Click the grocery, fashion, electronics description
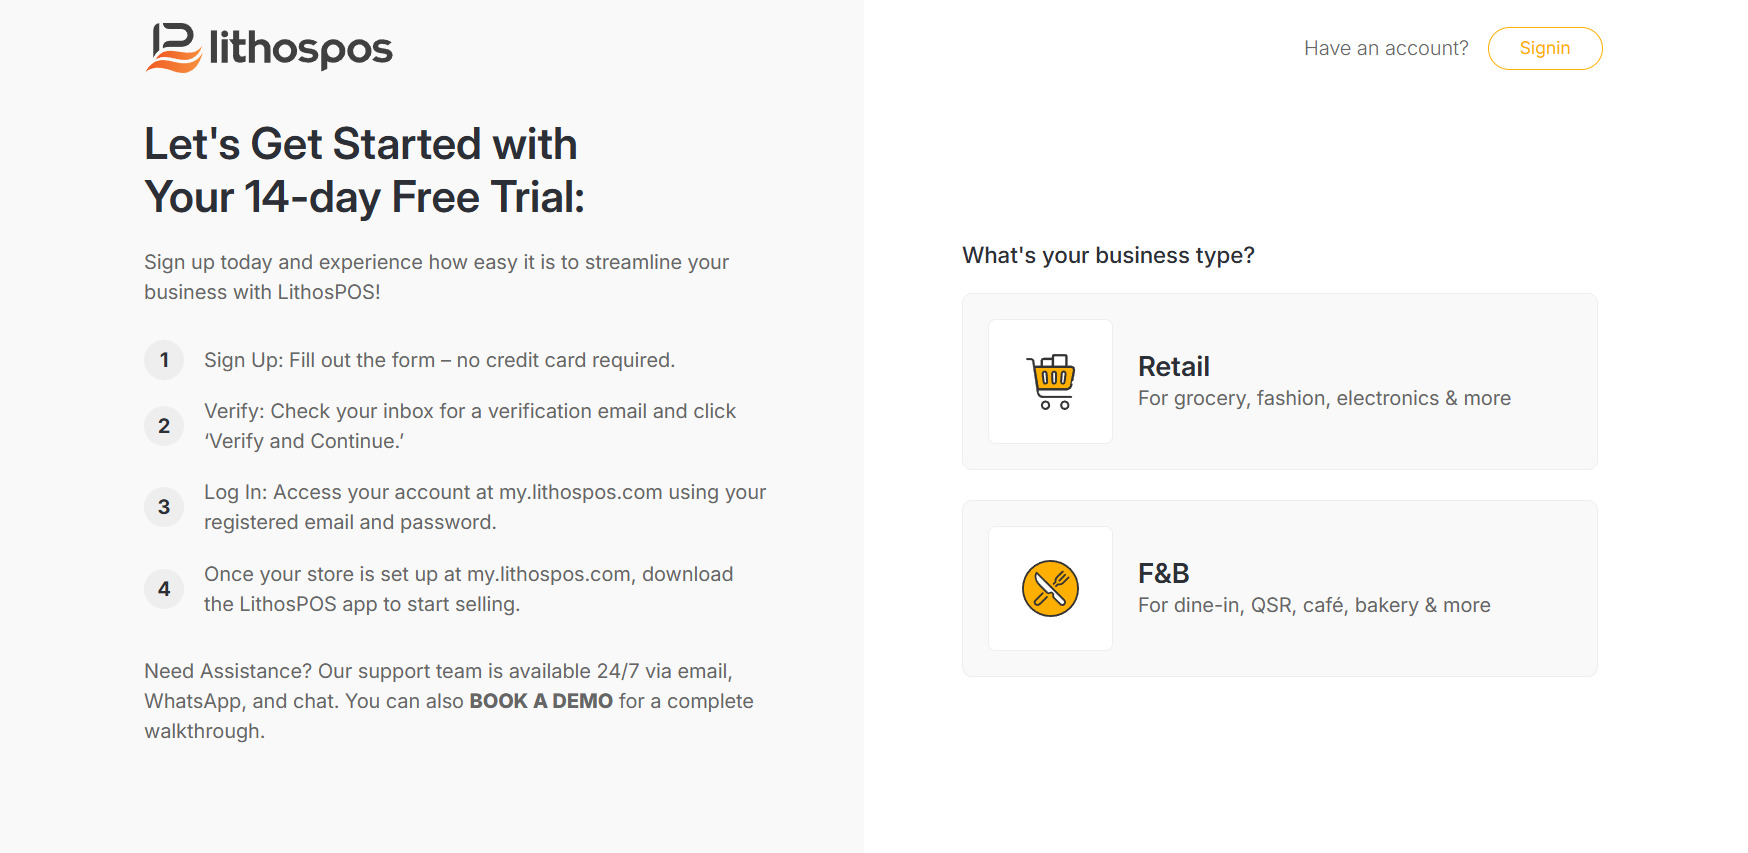 [1324, 398]
